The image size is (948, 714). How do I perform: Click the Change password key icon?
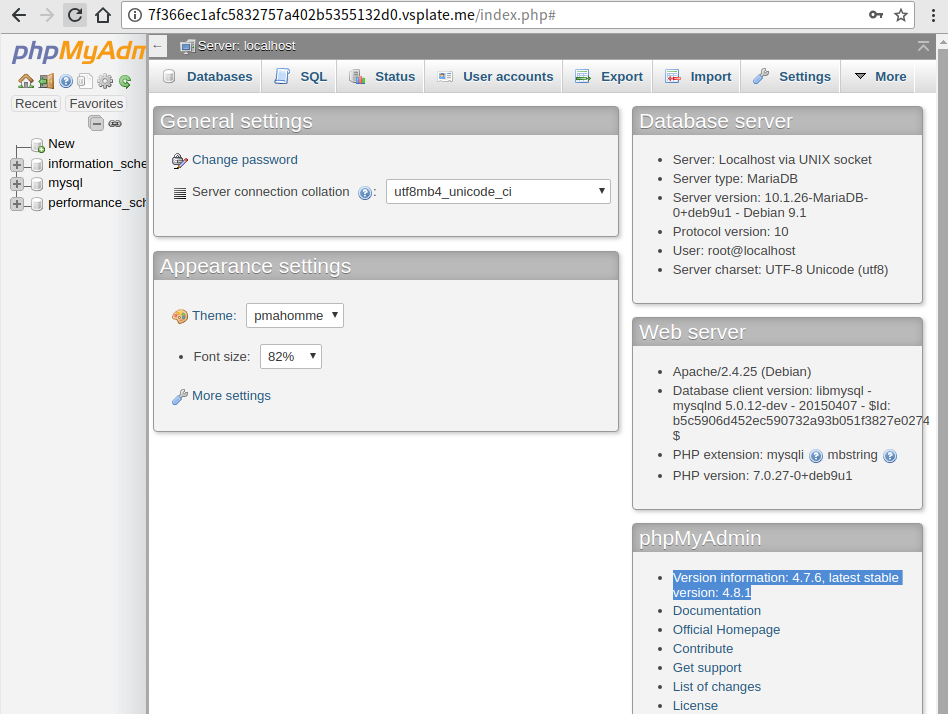(180, 160)
